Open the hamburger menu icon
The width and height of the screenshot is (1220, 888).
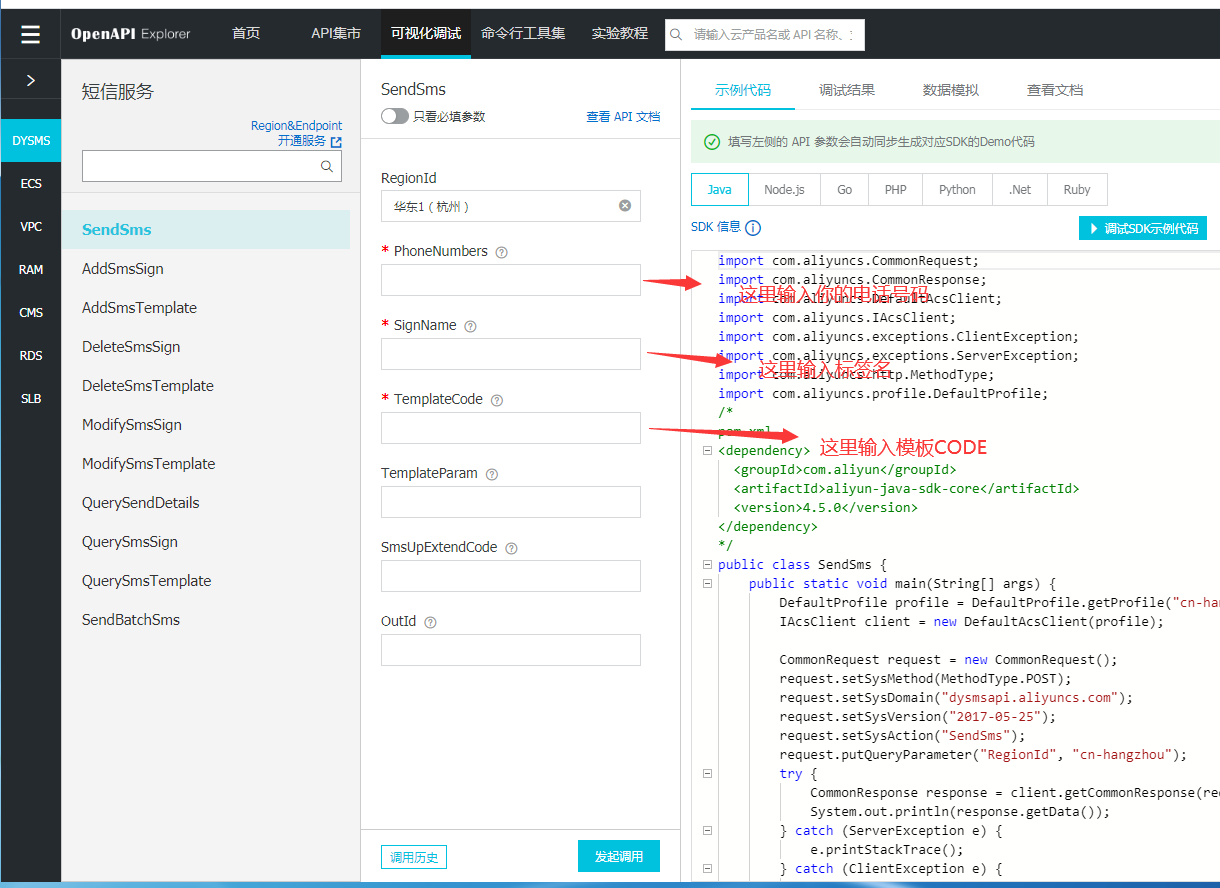(30, 34)
